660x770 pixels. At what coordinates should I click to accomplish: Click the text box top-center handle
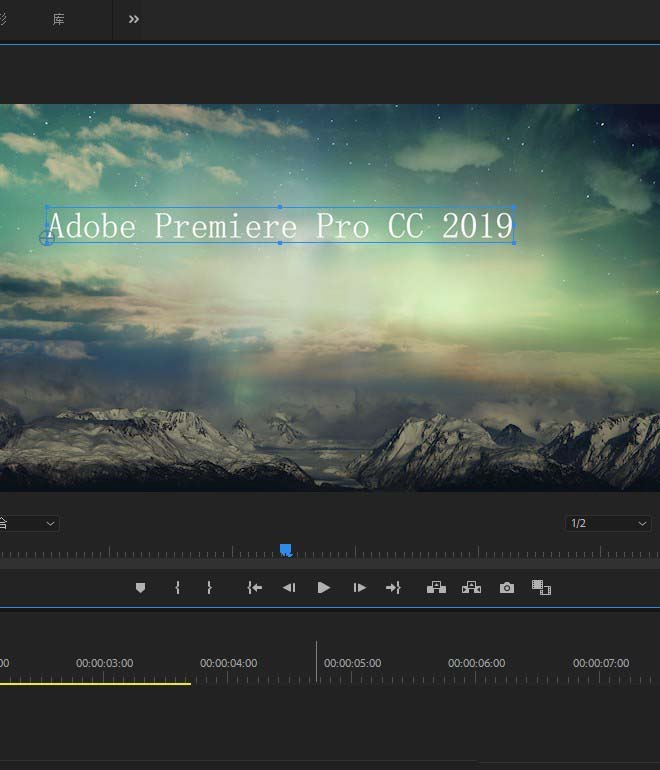click(x=280, y=207)
